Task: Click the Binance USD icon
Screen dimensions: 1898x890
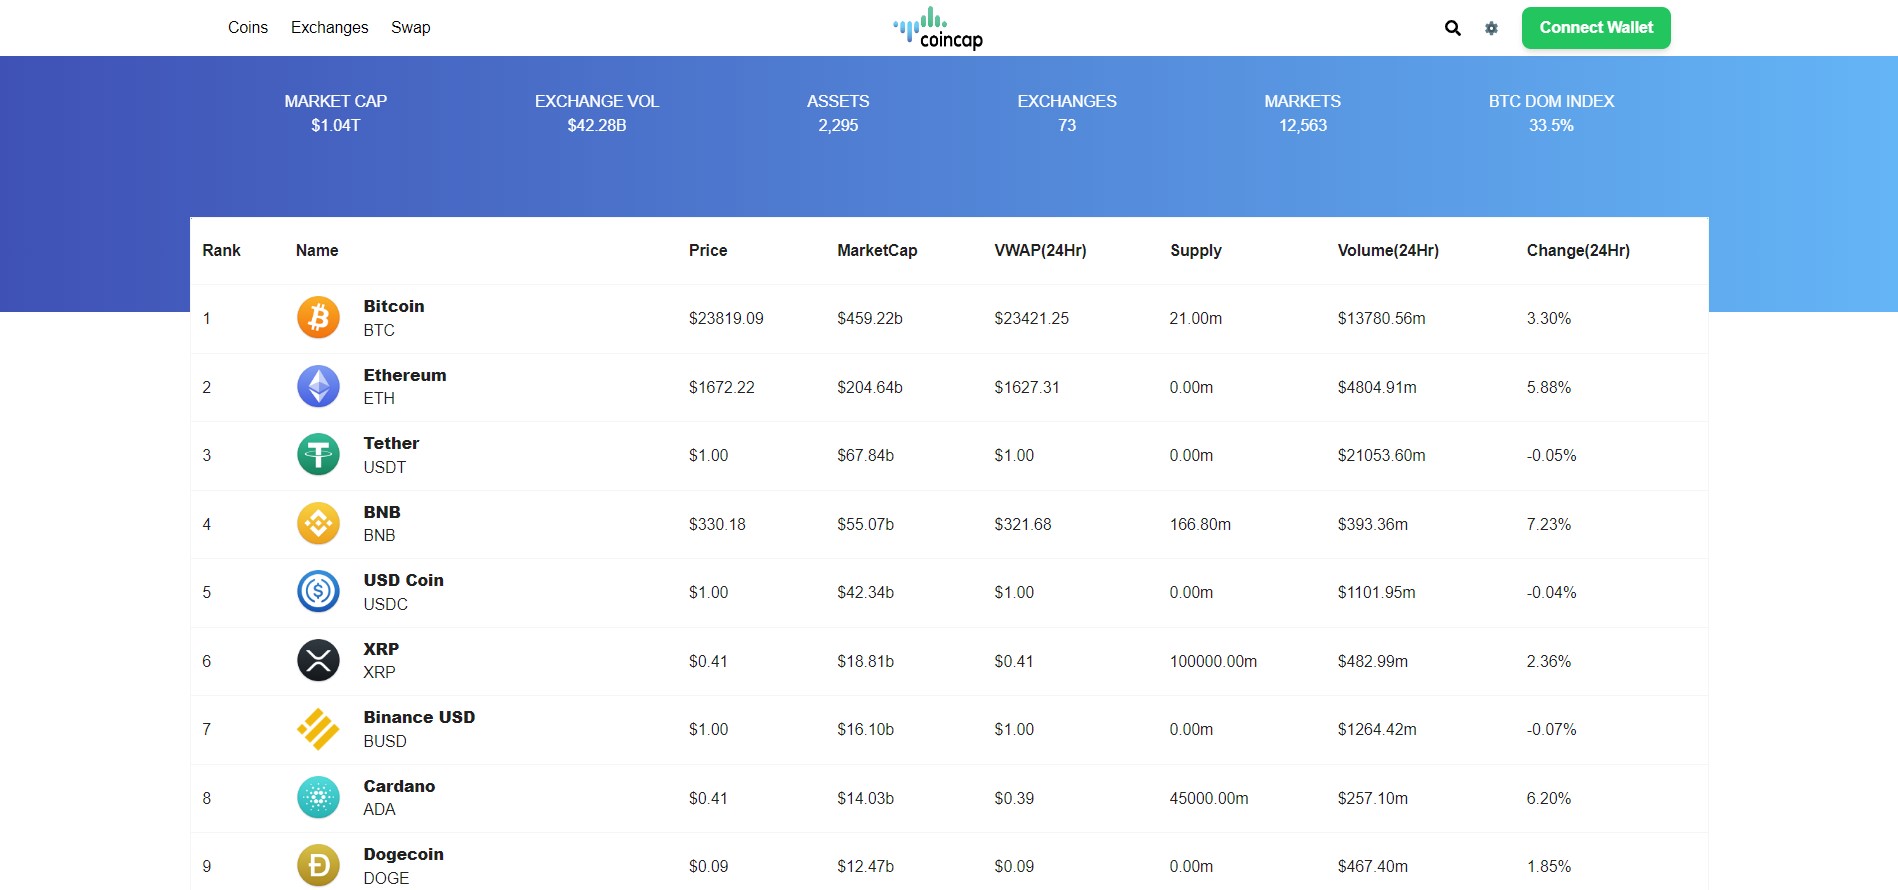Action: pyautogui.click(x=318, y=729)
